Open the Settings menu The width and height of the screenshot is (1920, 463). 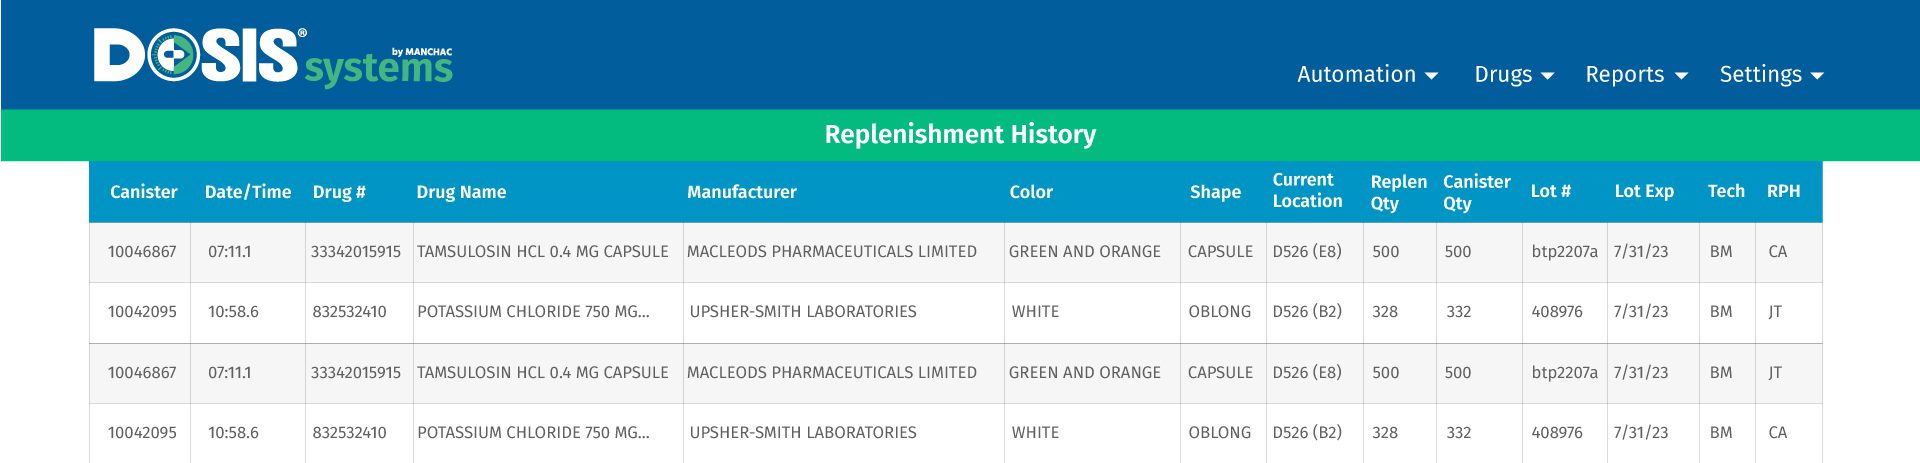1771,75
